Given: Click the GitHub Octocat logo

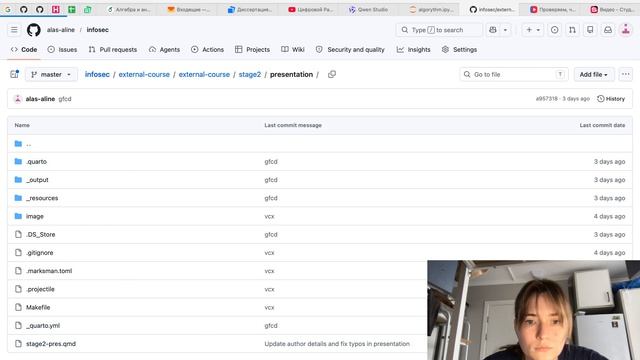Looking at the screenshot, I should click(33, 30).
